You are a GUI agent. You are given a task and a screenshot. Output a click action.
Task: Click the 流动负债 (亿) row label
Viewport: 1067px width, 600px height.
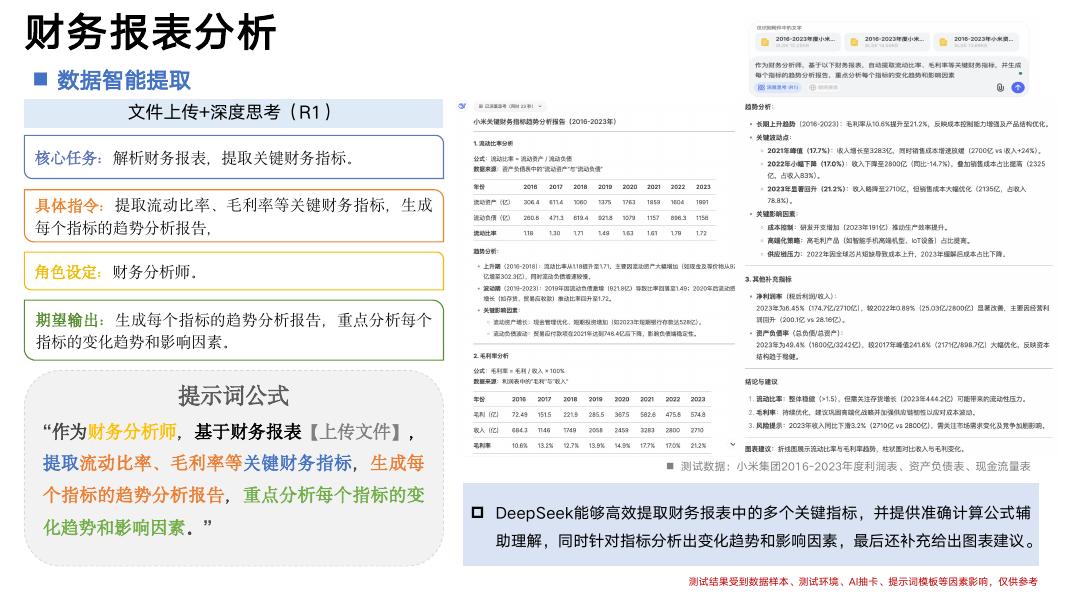(x=491, y=218)
